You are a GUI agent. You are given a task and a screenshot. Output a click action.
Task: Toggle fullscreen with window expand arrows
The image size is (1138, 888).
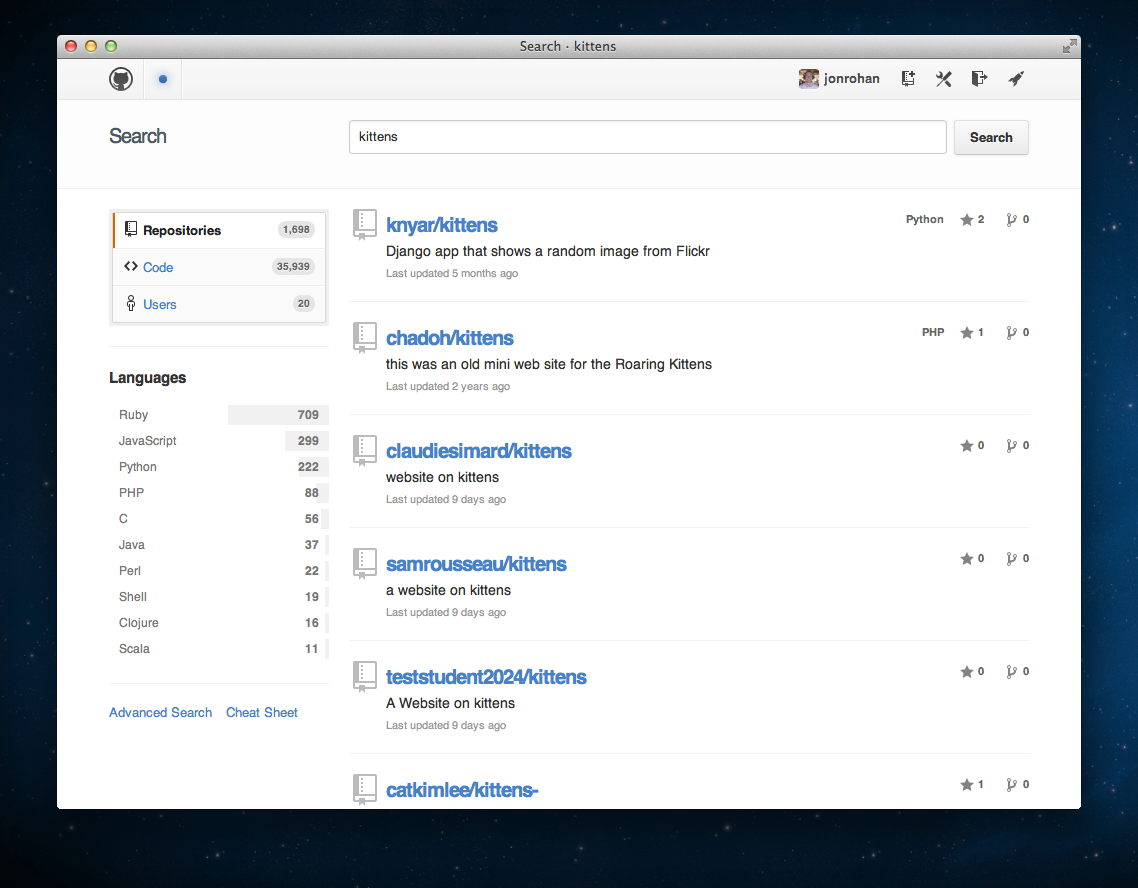[1069, 46]
